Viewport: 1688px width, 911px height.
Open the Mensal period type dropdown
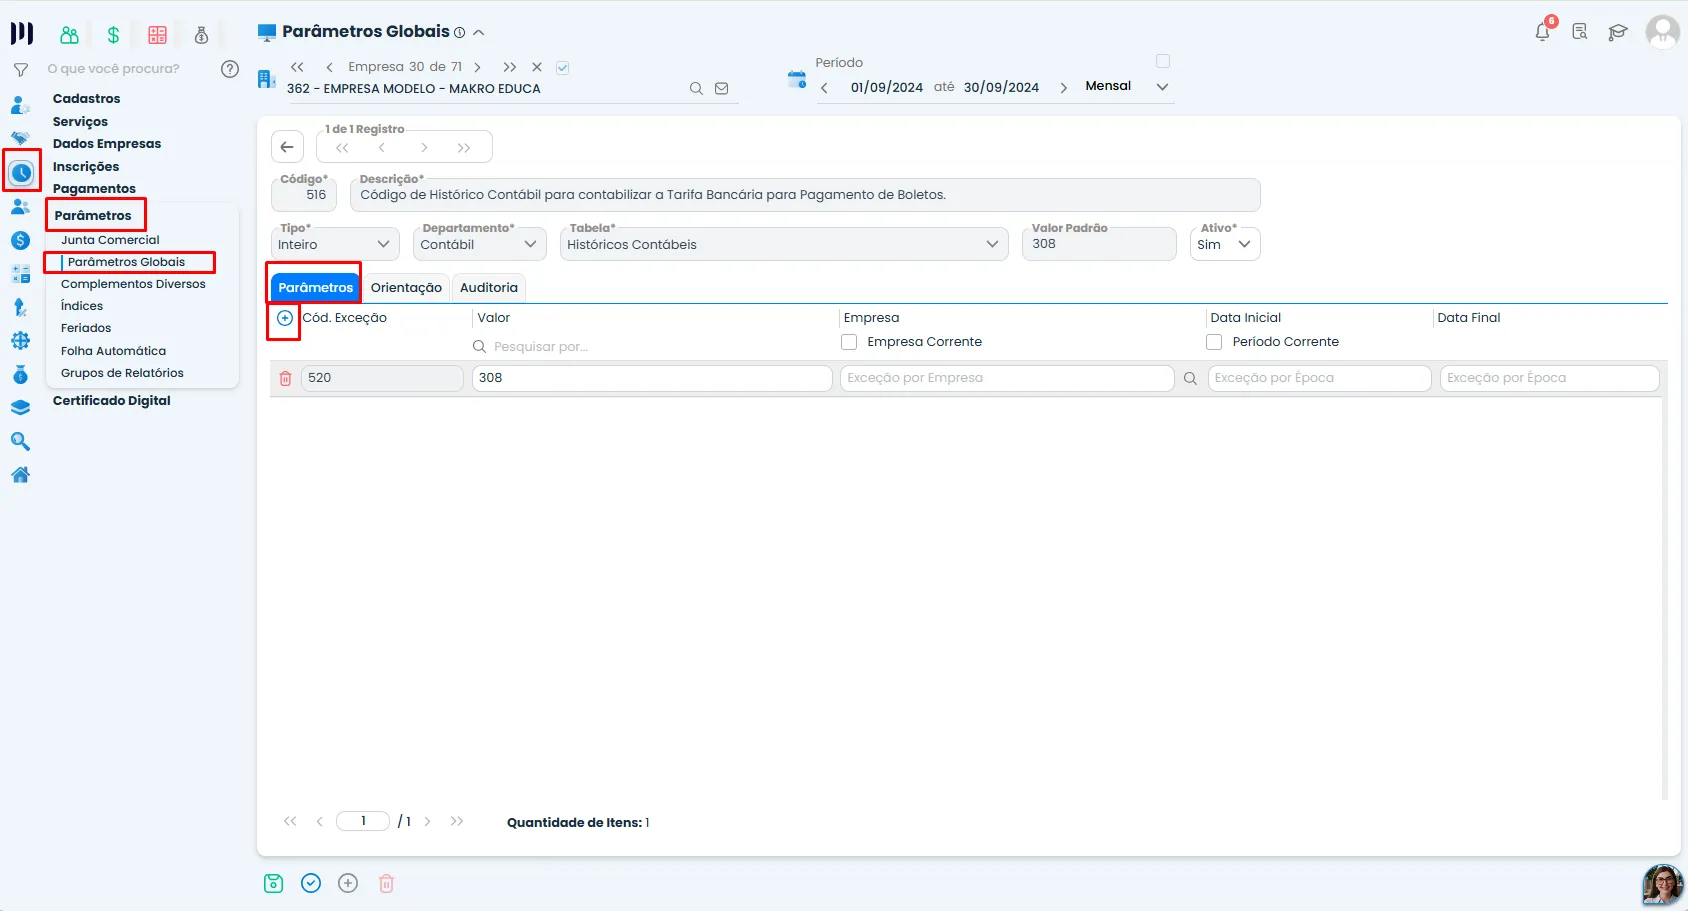[1127, 87]
